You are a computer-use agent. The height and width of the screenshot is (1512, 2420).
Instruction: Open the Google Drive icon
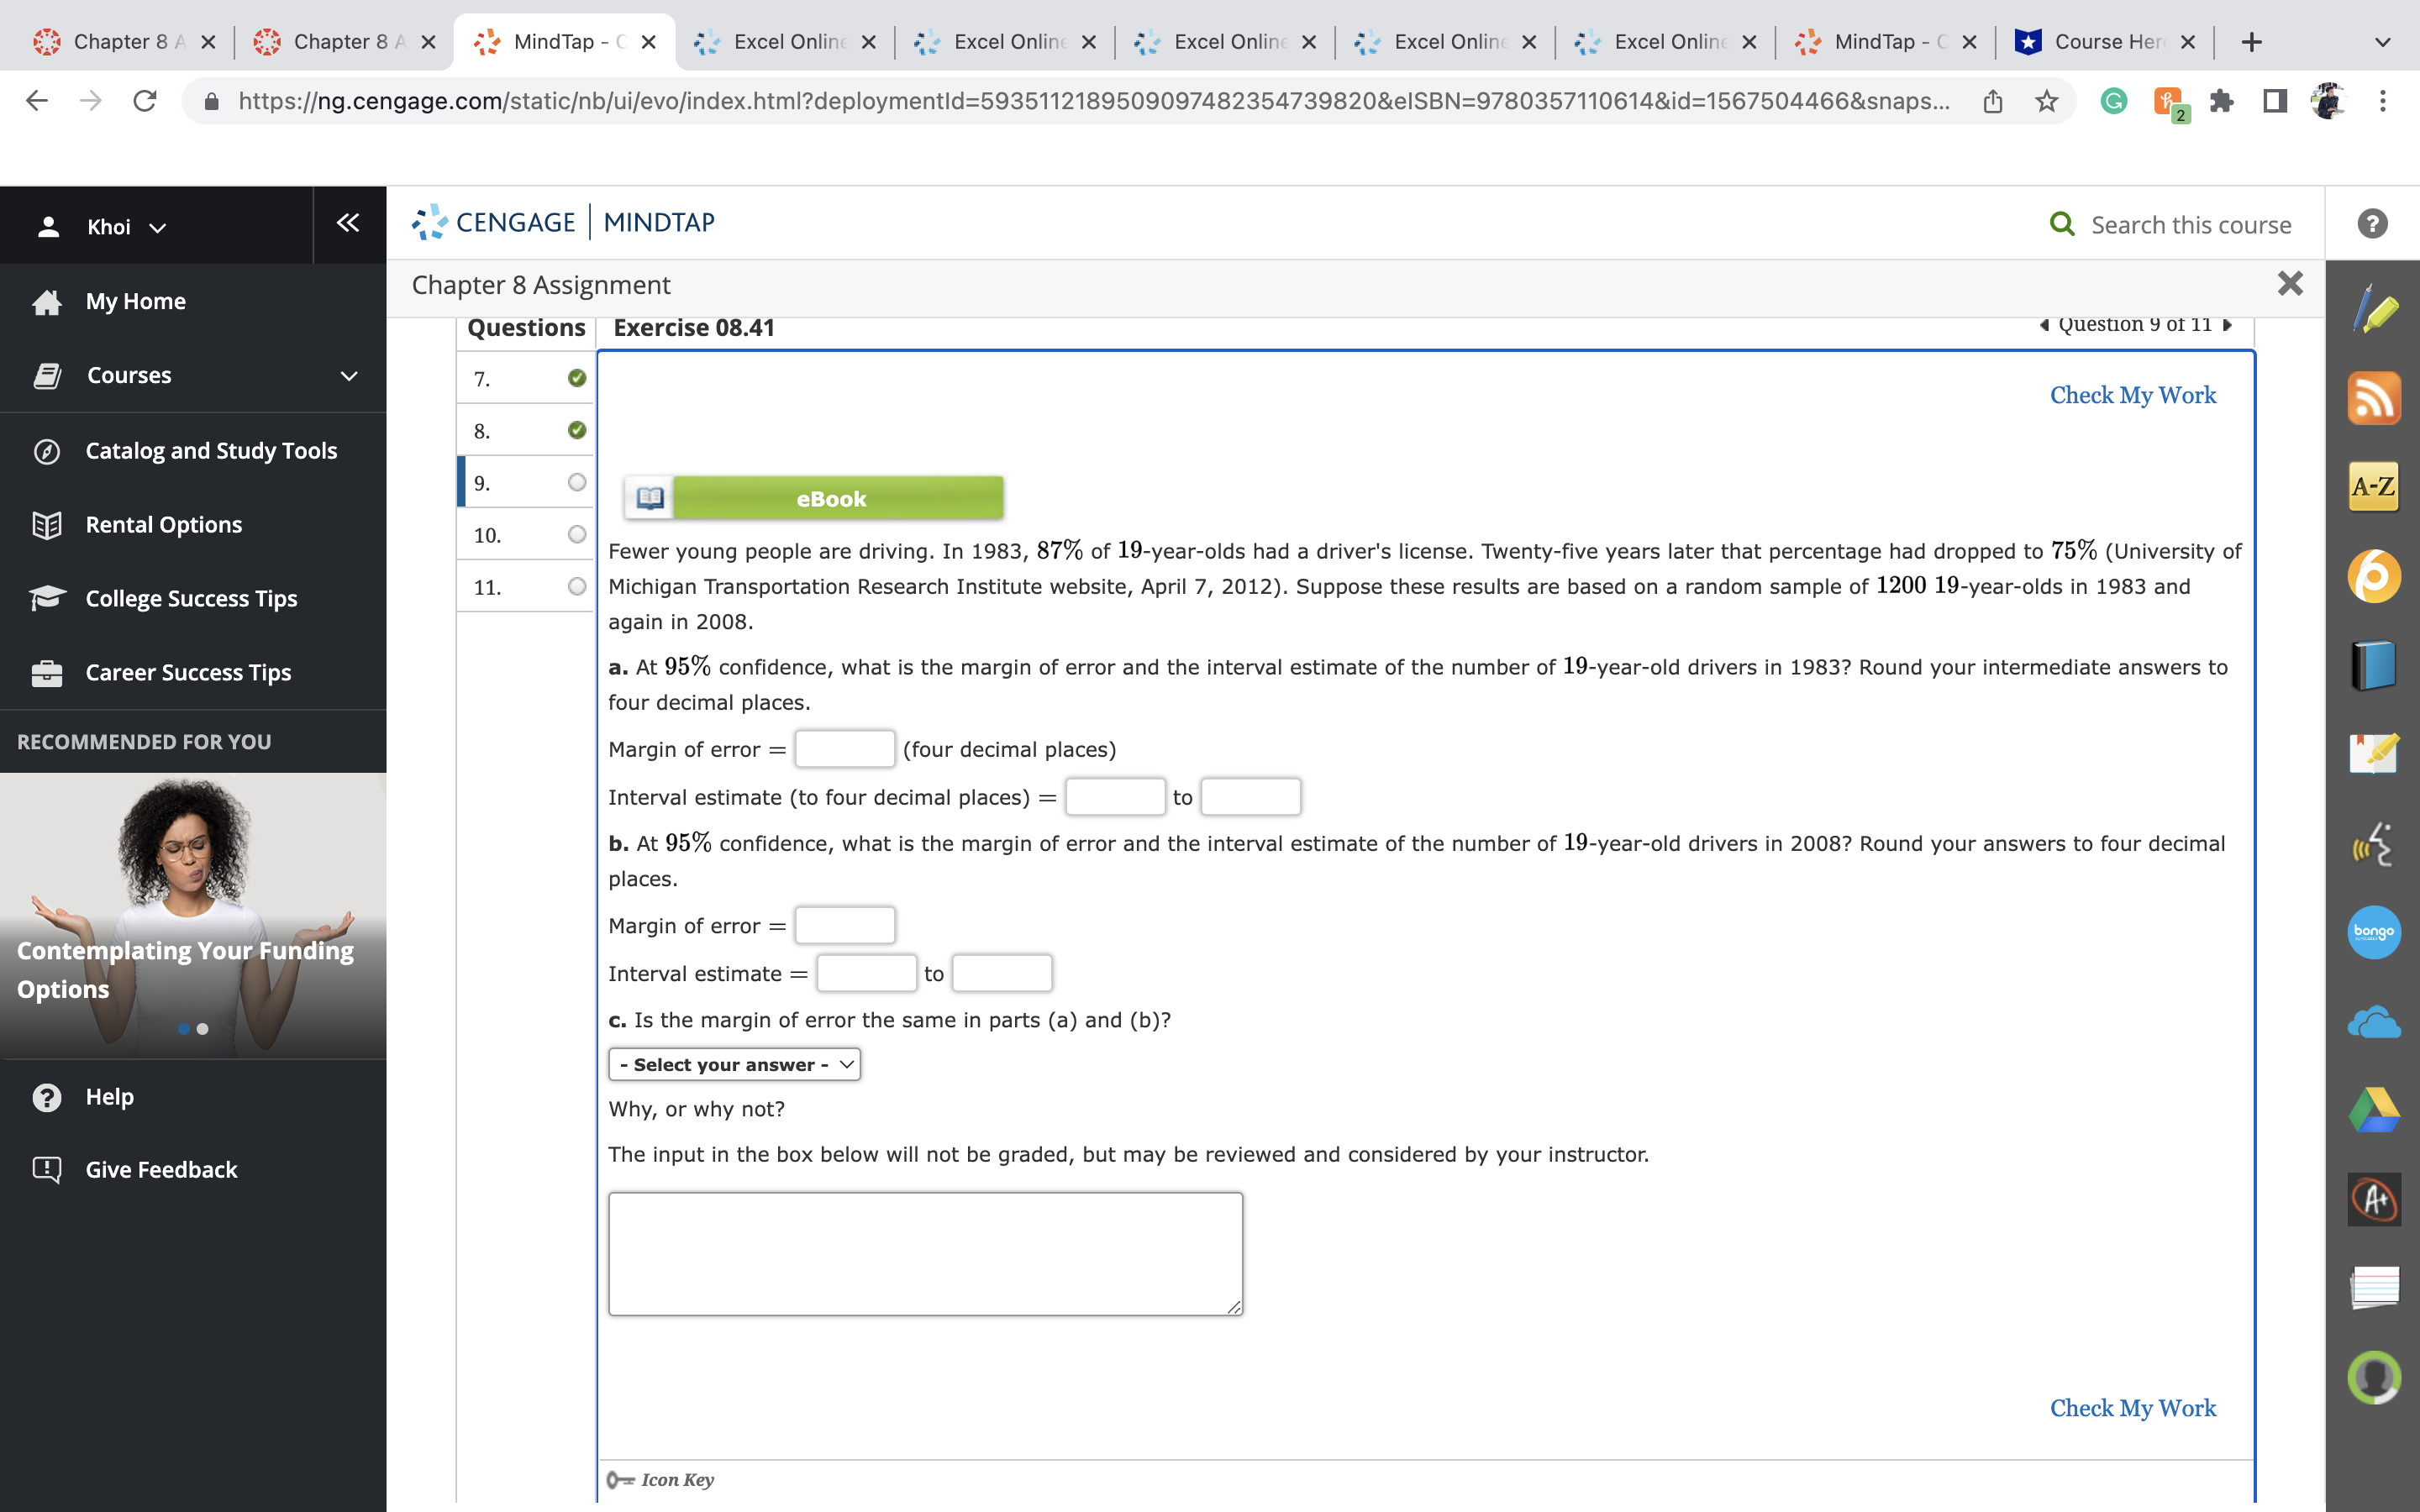tap(2373, 1110)
